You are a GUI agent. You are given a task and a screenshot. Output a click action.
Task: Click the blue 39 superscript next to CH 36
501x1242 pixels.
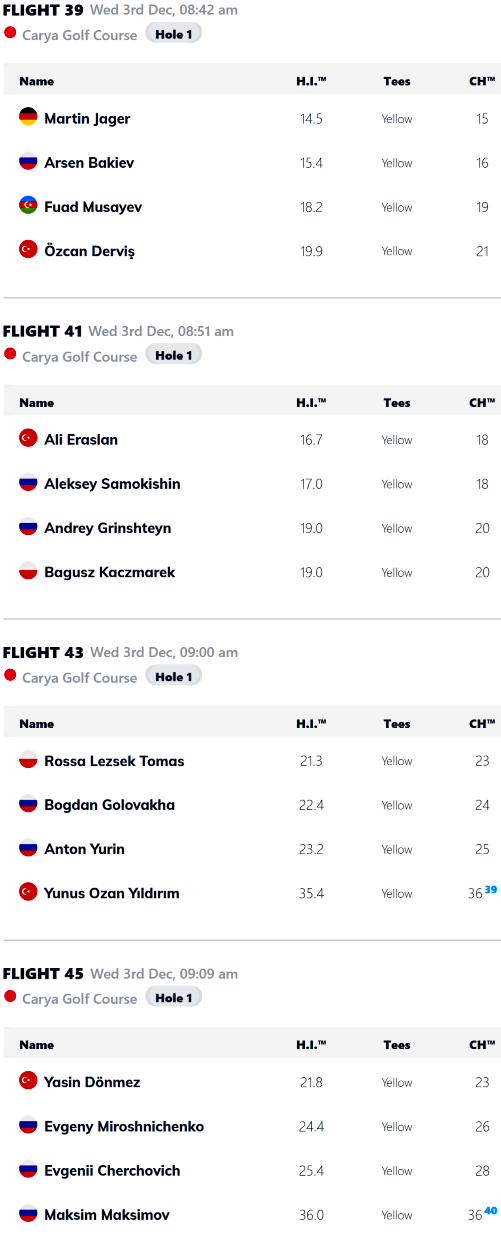coord(491,889)
